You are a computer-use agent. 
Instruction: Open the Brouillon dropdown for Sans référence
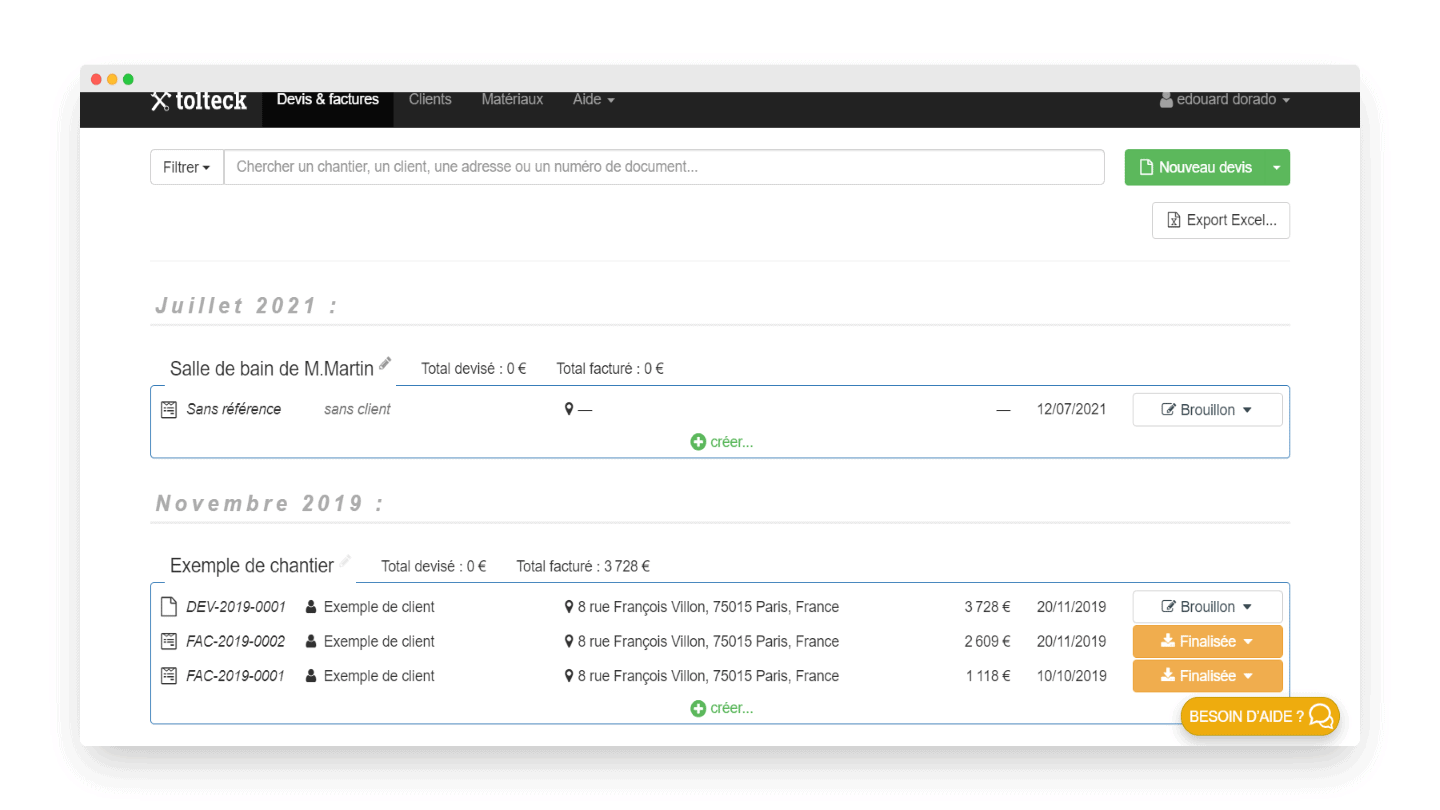(1207, 410)
